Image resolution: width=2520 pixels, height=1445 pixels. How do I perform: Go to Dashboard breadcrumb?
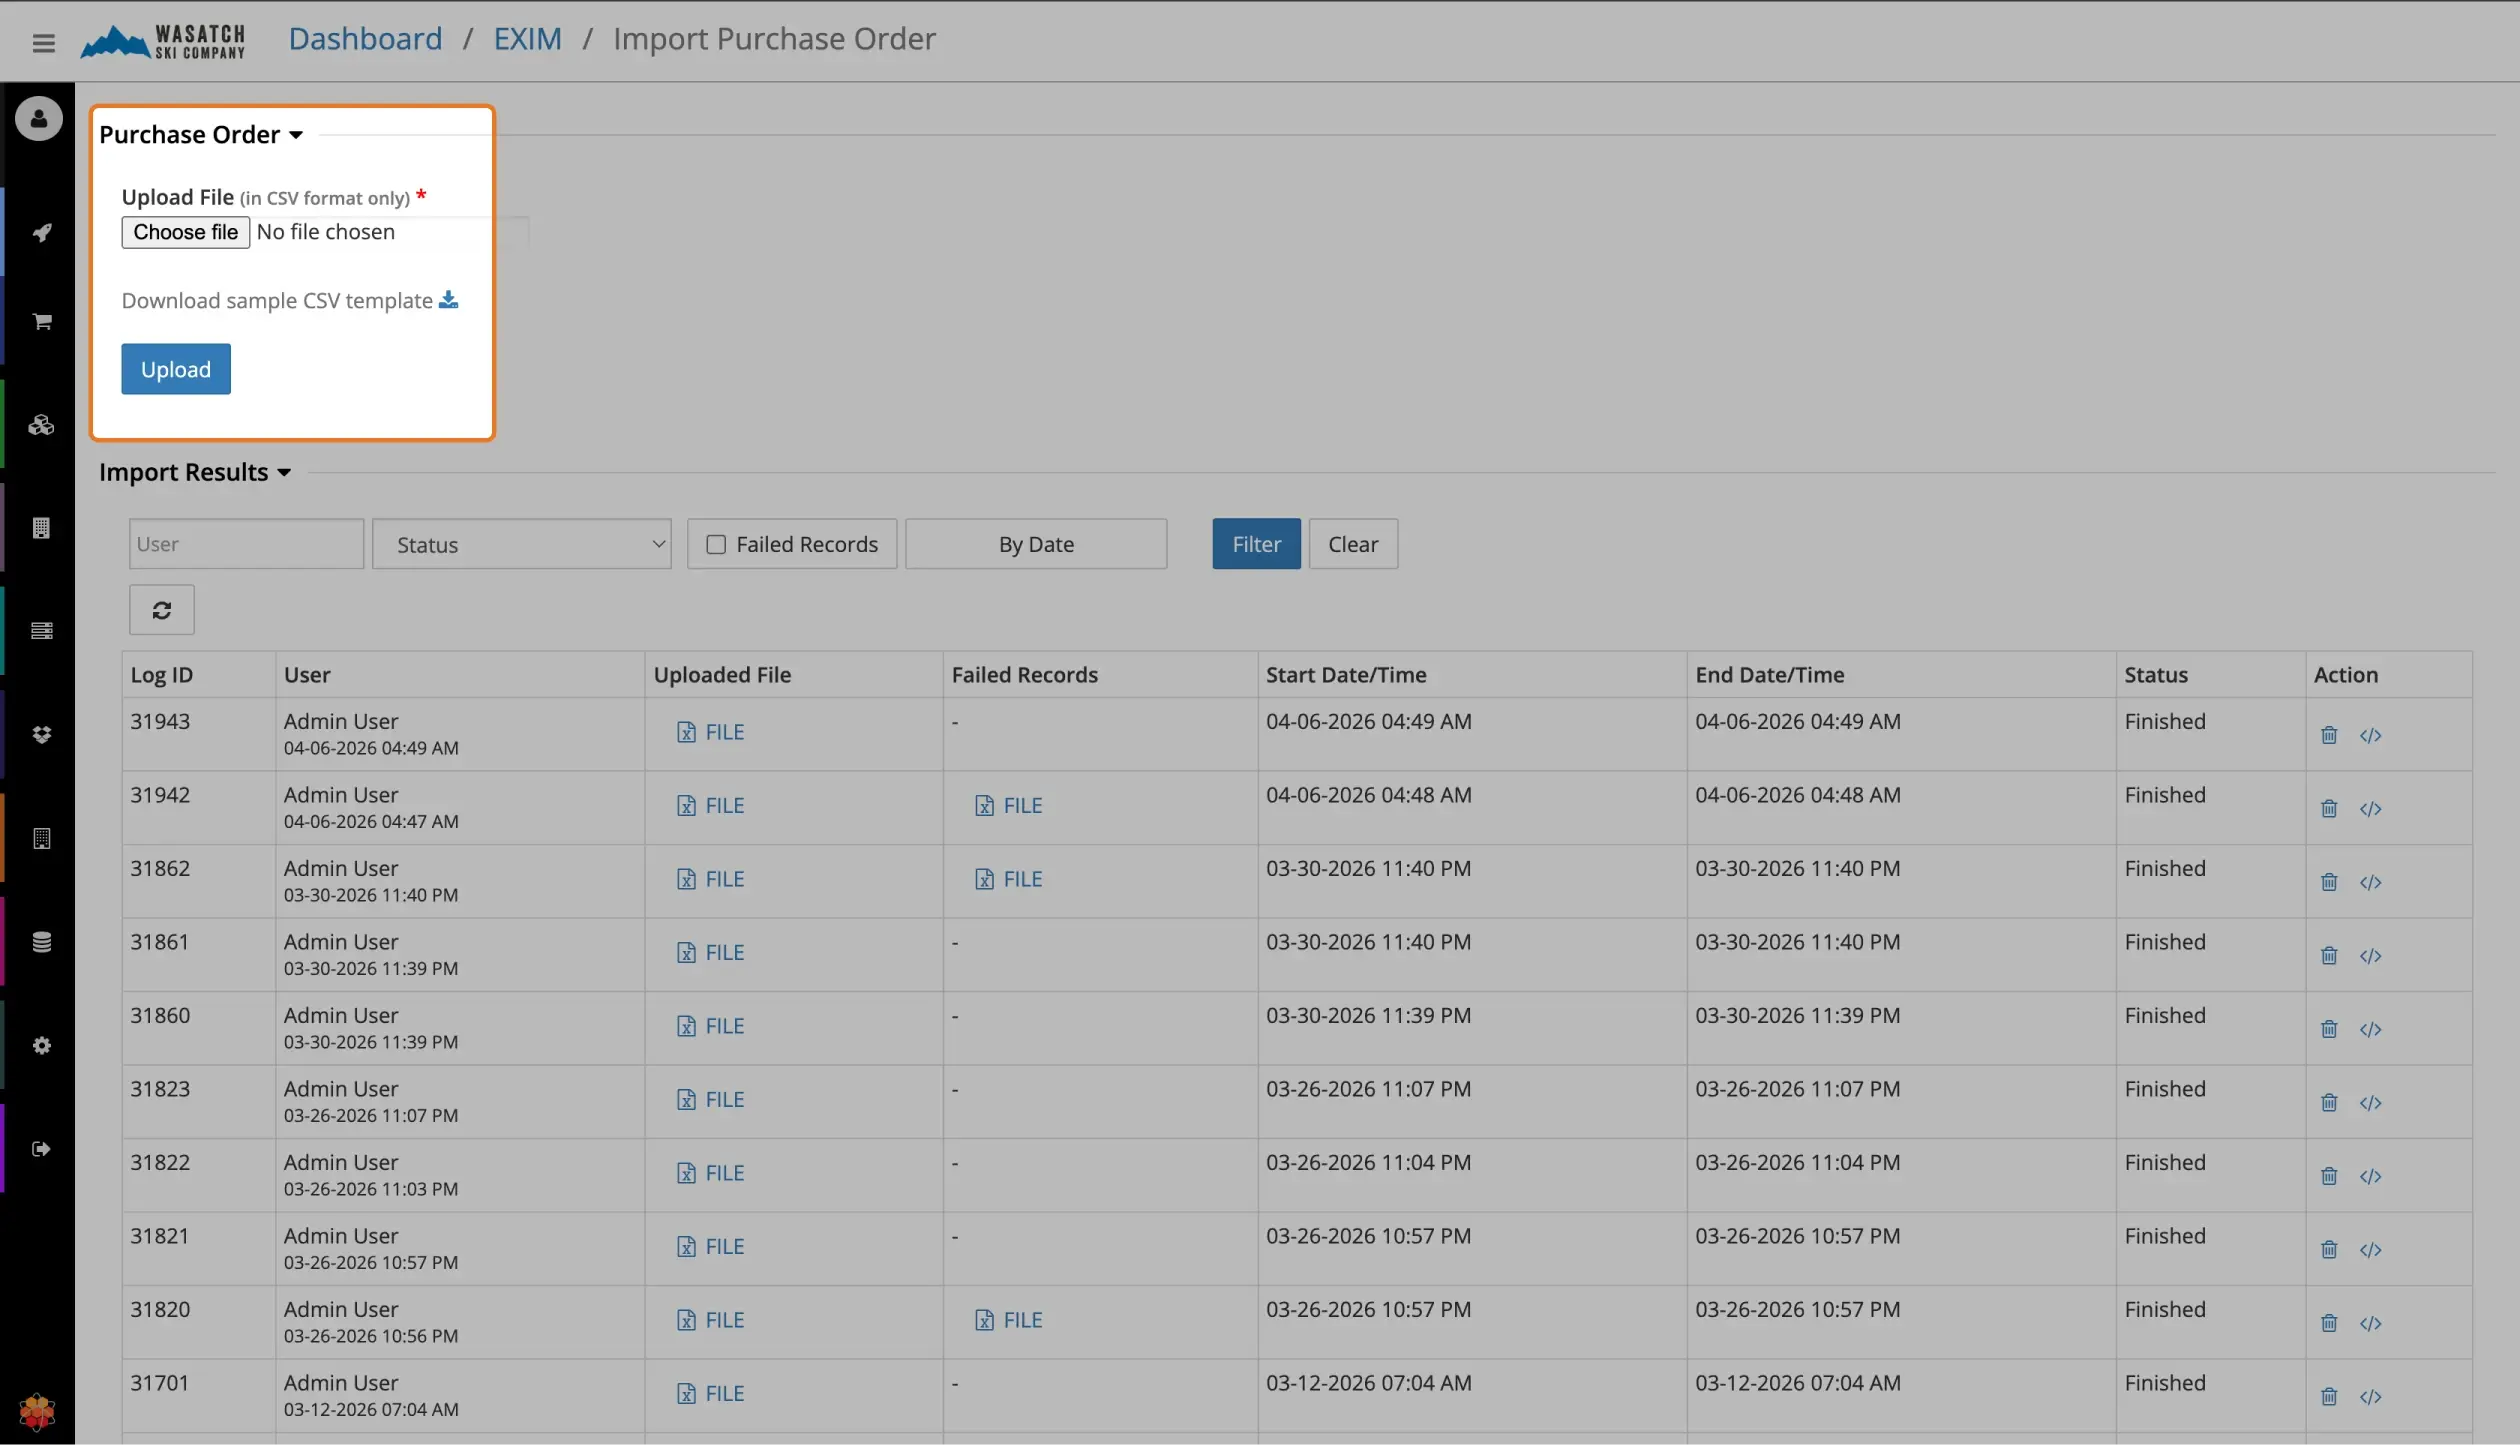[x=365, y=39]
